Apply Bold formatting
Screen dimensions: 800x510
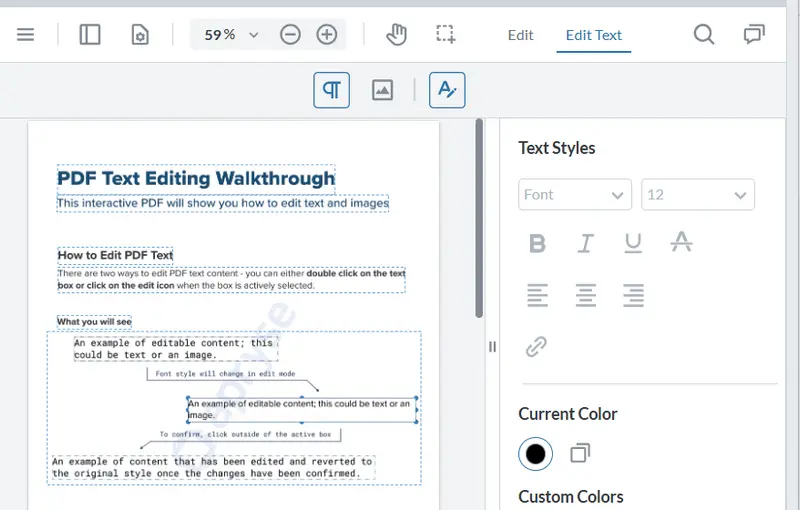click(x=537, y=243)
